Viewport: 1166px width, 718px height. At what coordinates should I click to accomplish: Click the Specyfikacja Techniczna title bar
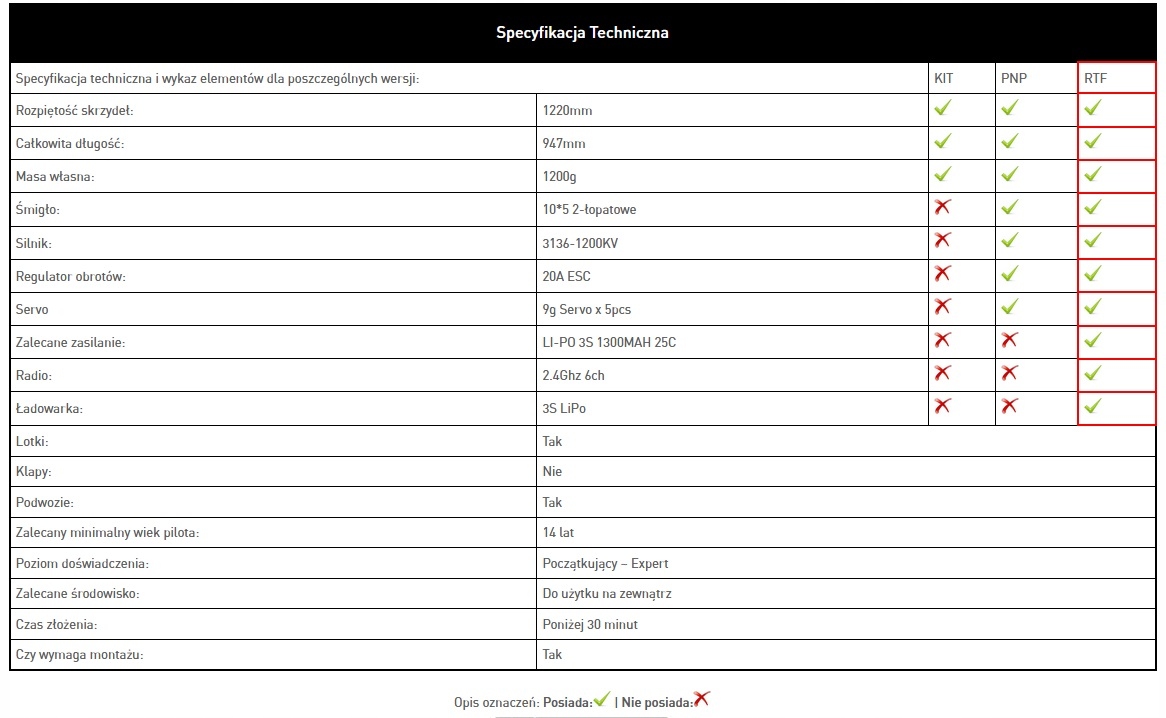[582, 33]
